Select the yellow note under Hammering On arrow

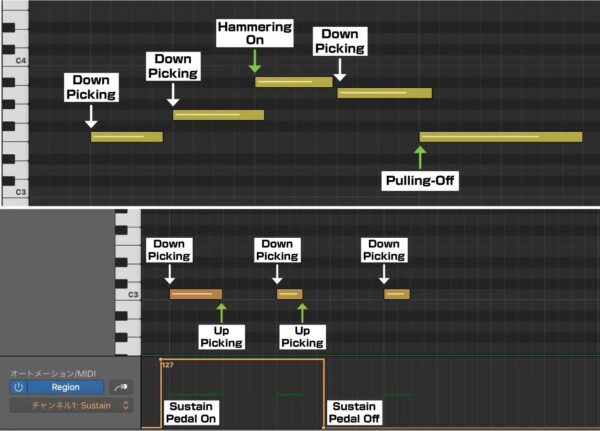(x=293, y=82)
